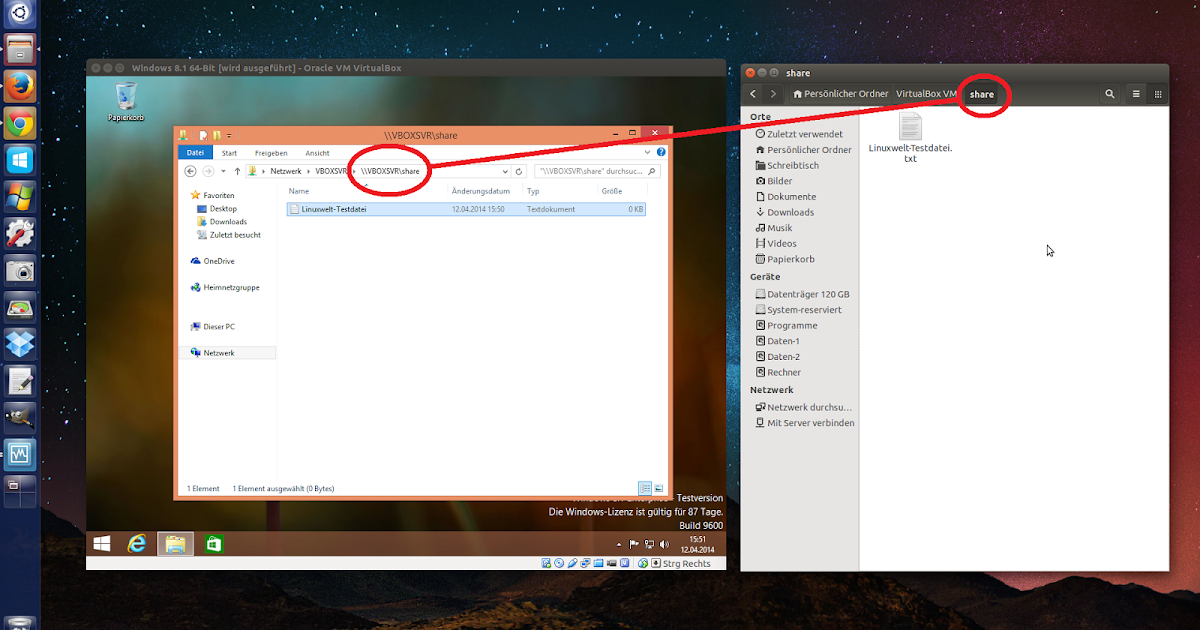Refresh the Explorer address bar
This screenshot has width=1200, height=630.
519,171
